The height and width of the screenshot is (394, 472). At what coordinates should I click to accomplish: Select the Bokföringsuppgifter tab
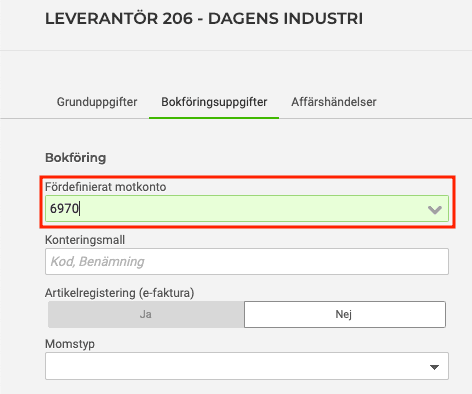[x=214, y=102]
